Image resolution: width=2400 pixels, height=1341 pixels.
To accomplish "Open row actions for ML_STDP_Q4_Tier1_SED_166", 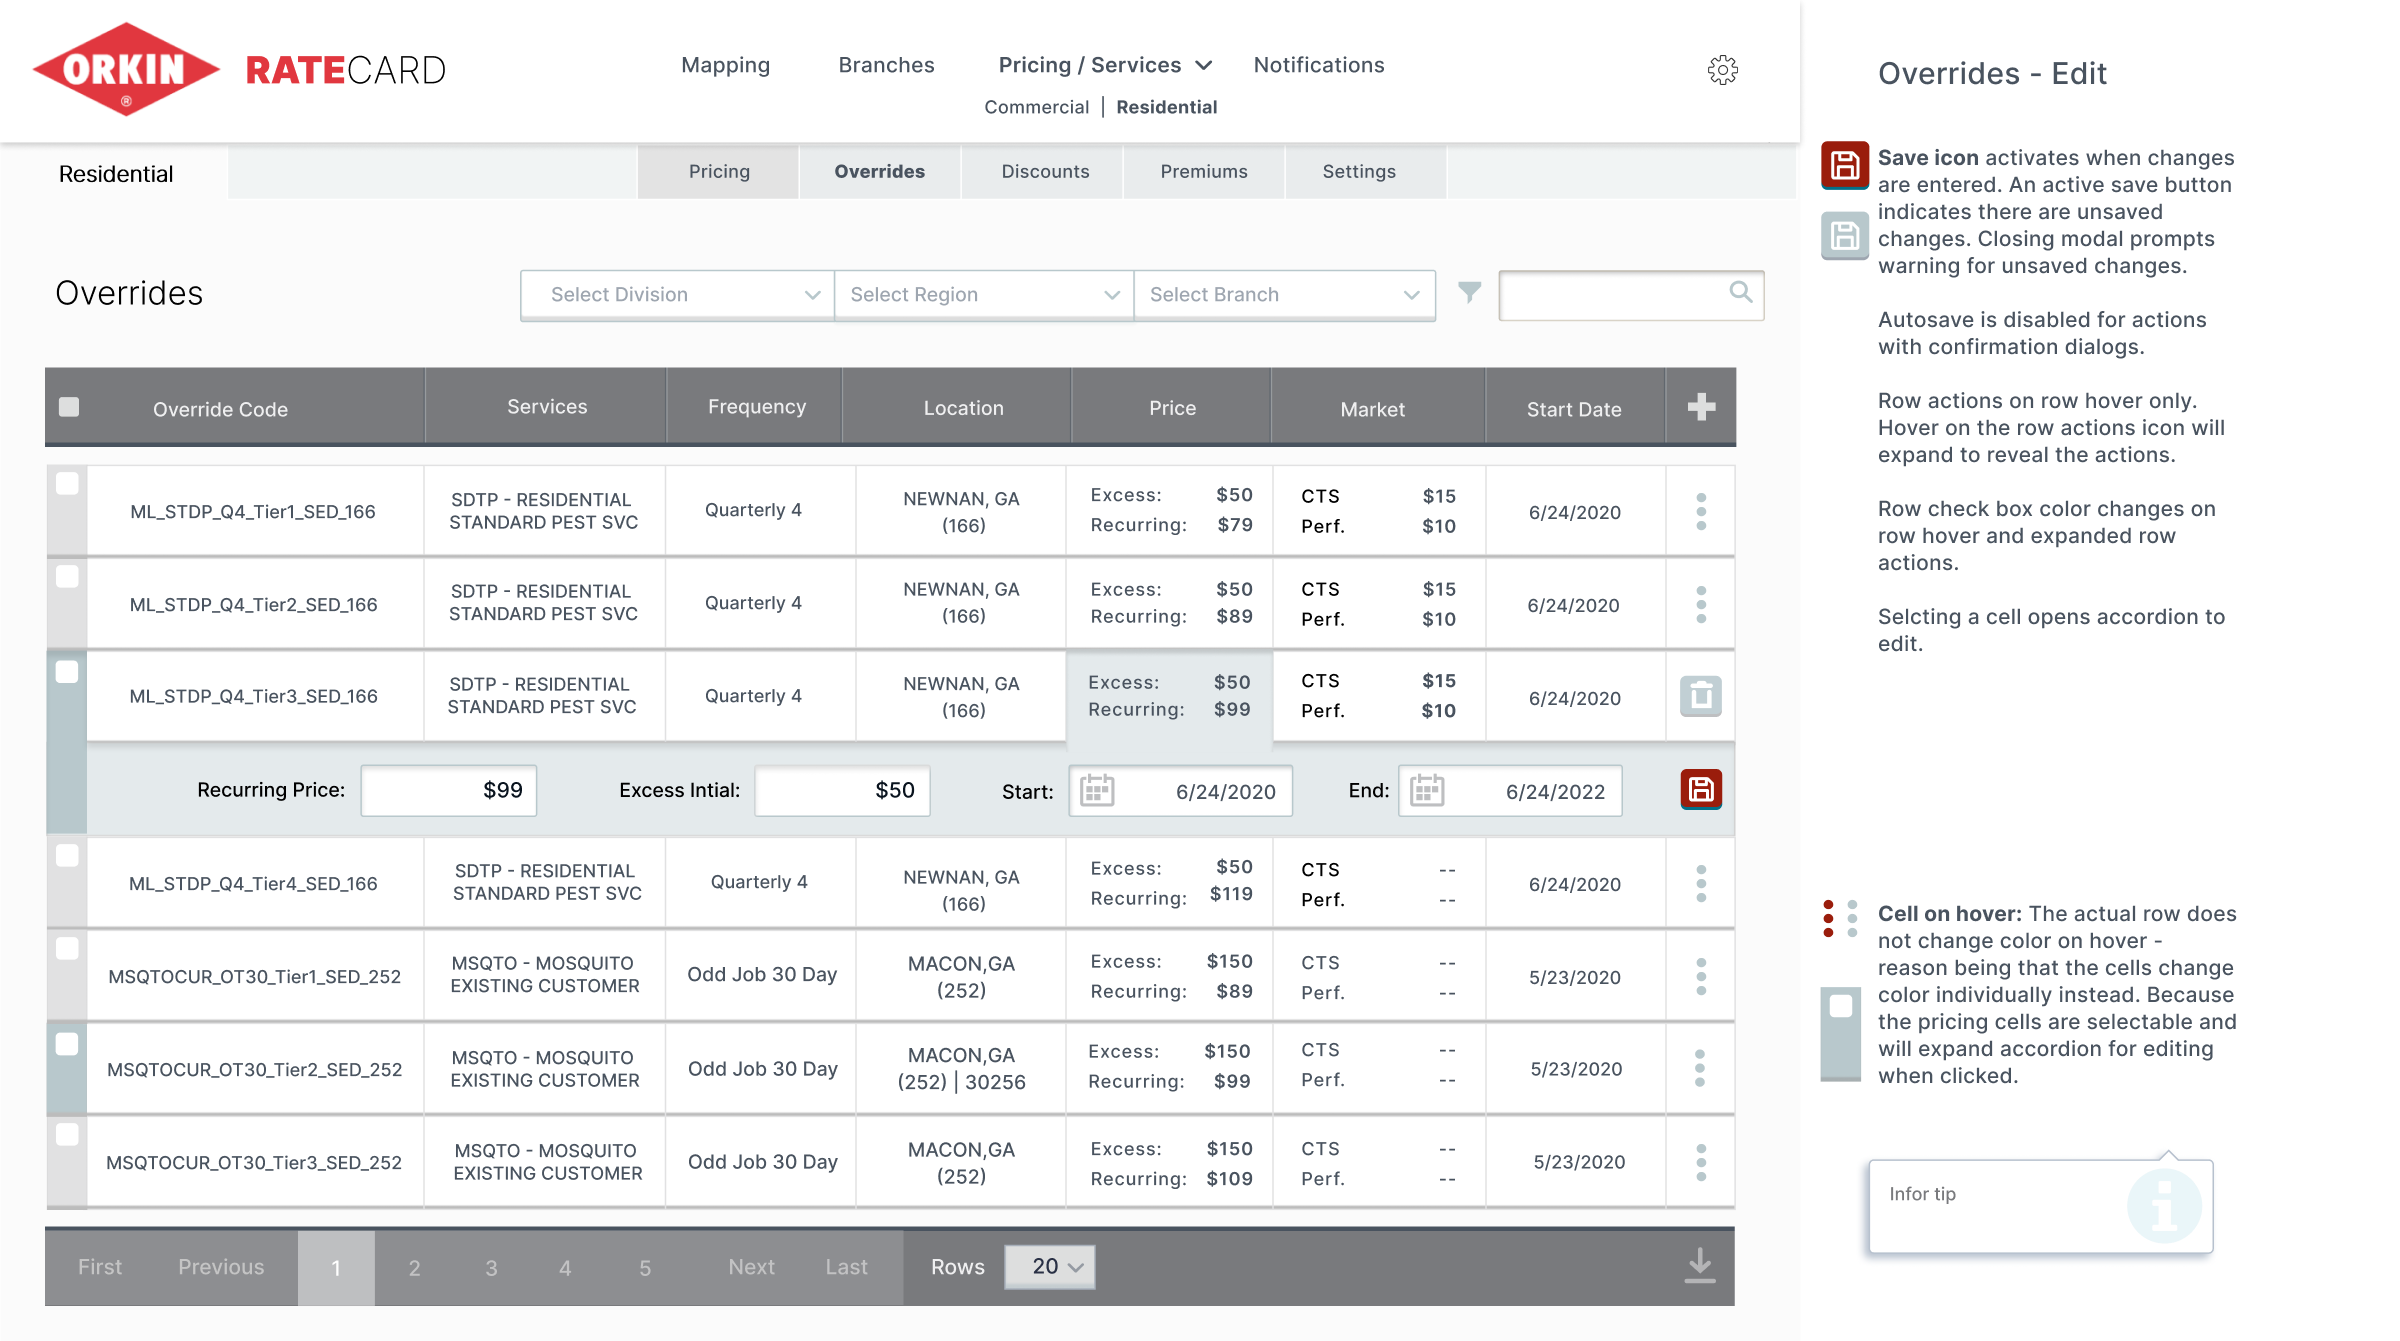I will tap(1701, 511).
